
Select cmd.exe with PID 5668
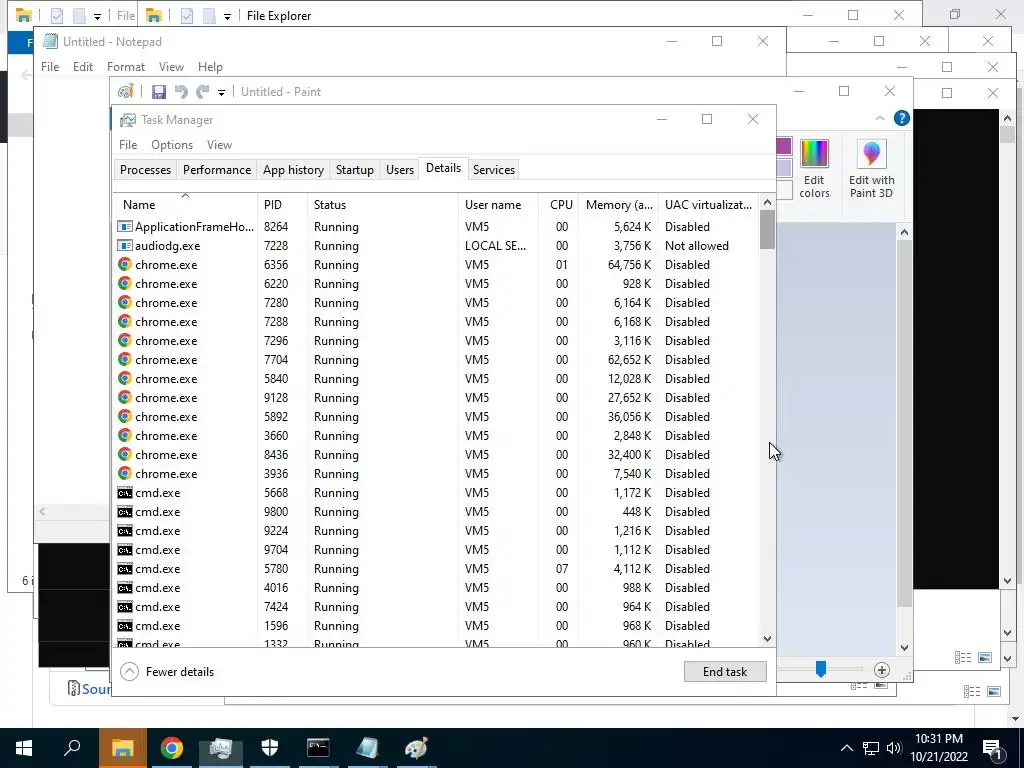(436, 492)
